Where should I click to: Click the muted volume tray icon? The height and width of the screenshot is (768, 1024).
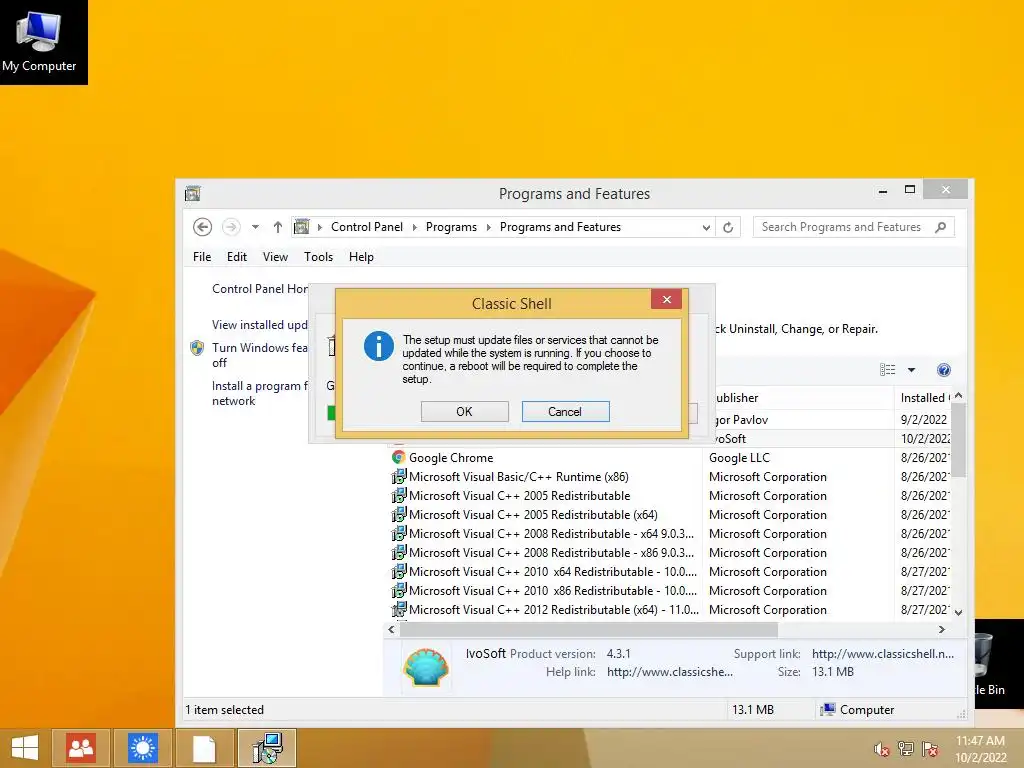tap(882, 749)
